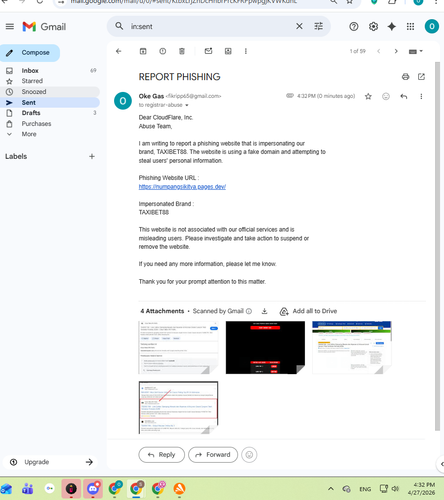
Task: Open the Support help icon
Action: [x=354, y=26]
